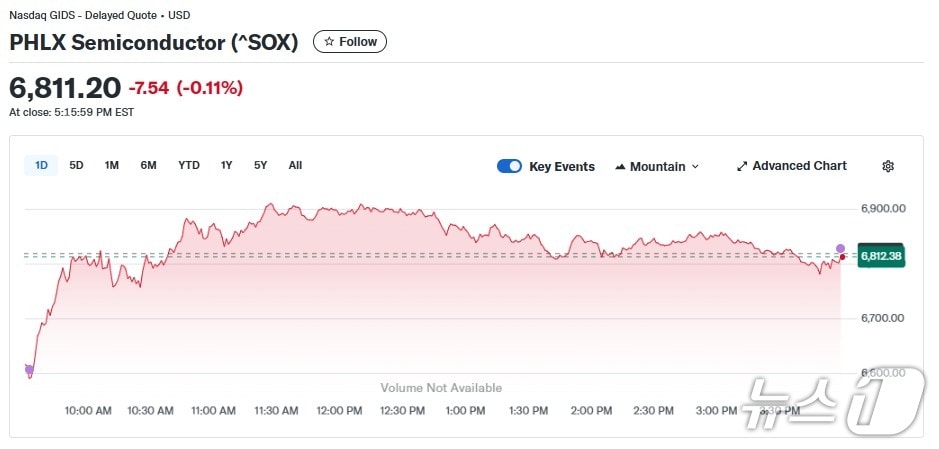Select the All time range
Image resolution: width=939 pixels, height=449 pixels.
coord(295,165)
